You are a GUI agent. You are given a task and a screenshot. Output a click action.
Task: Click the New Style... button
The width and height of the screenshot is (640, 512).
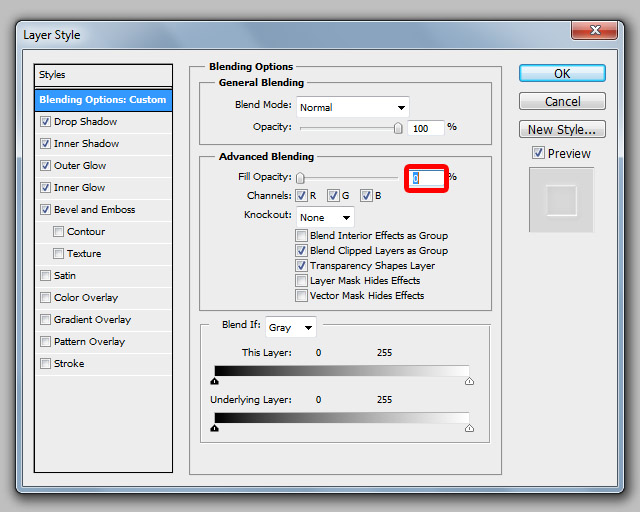562,129
